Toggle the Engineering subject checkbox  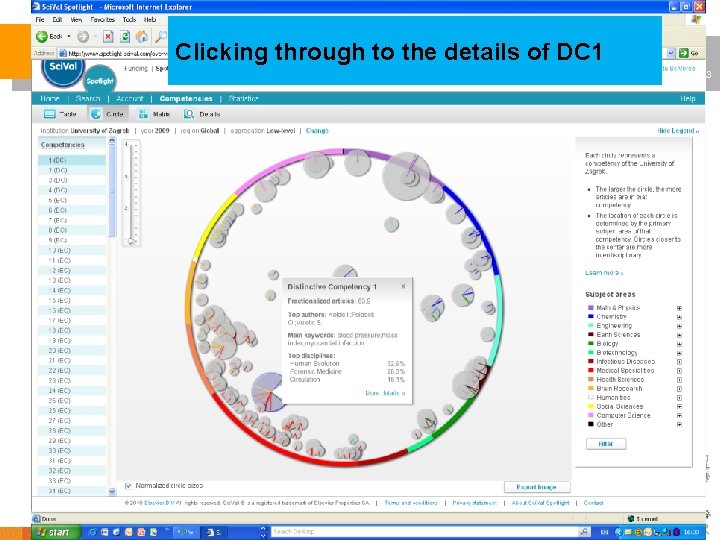679,326
